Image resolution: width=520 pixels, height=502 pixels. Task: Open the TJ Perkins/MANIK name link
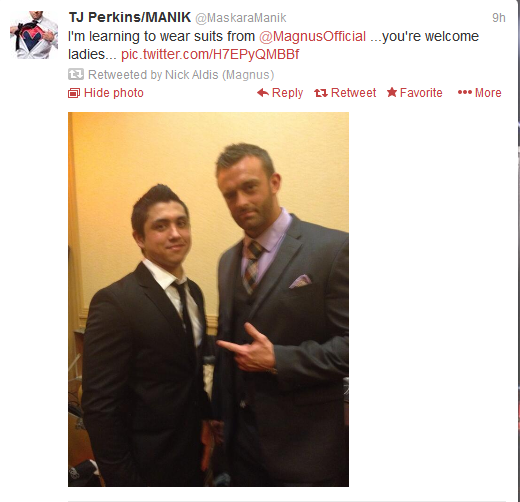(x=130, y=17)
